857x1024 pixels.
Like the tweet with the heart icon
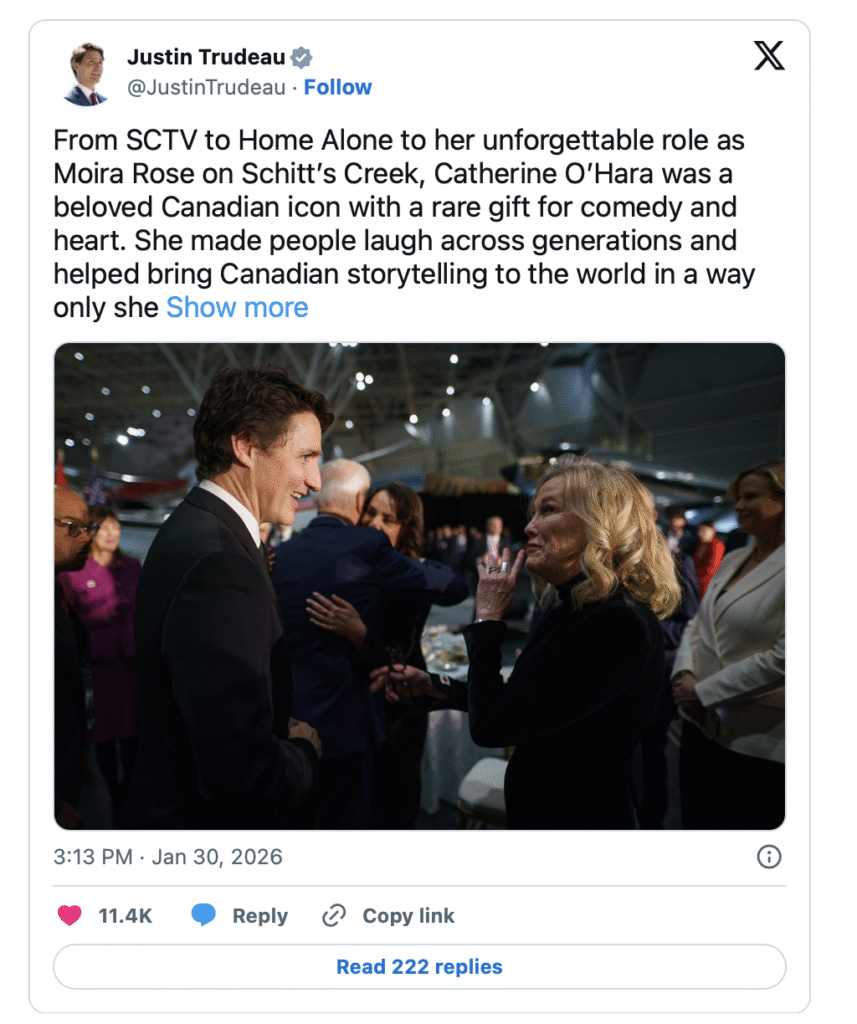coord(69,915)
